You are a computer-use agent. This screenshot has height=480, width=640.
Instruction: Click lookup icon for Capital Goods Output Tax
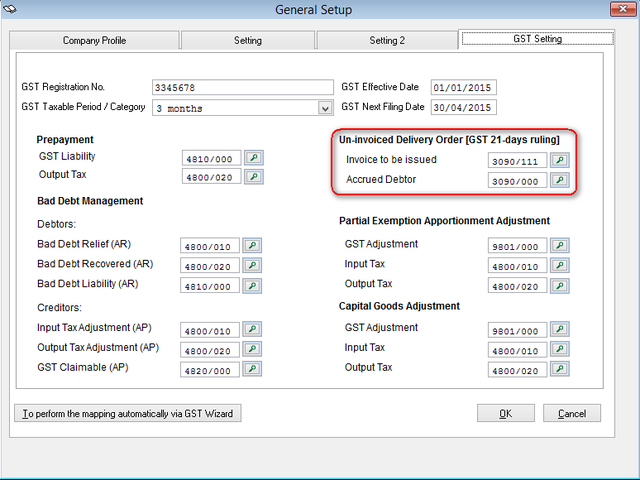(x=560, y=369)
